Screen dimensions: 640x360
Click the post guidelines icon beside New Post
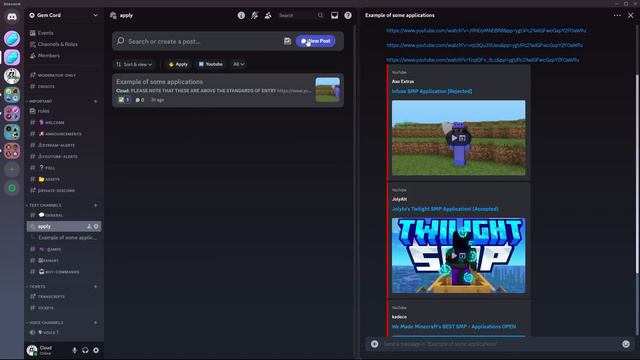[287, 41]
